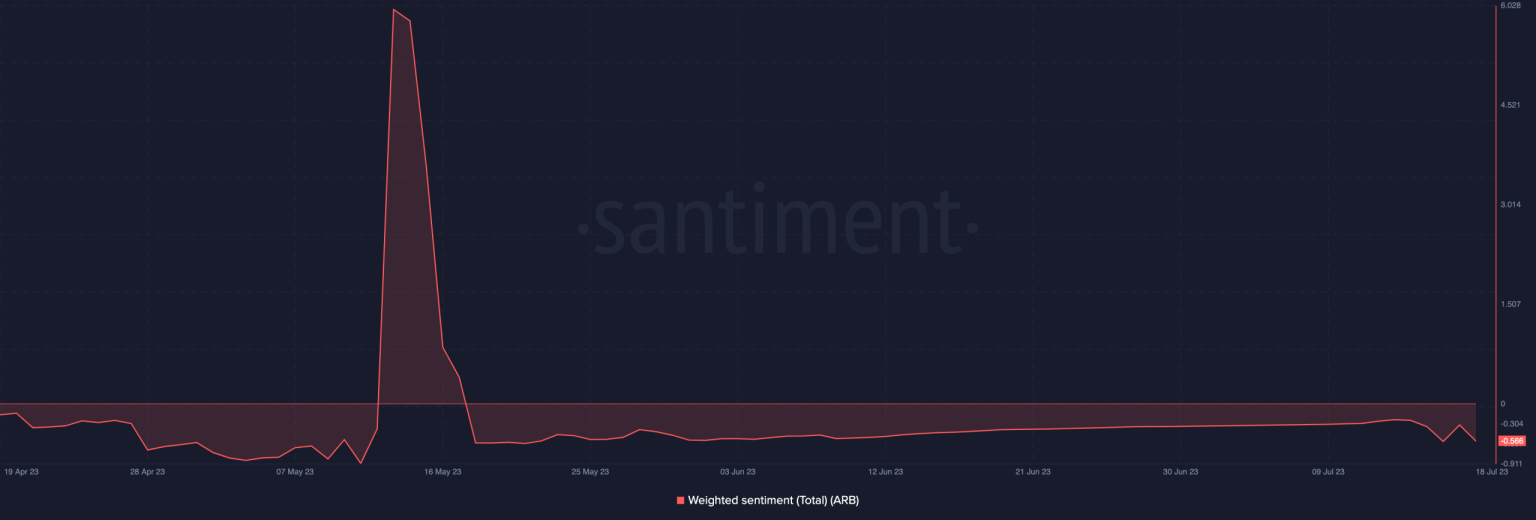Click the 07 May 23 x-axis label
1536x520 pixels.
coord(295,471)
